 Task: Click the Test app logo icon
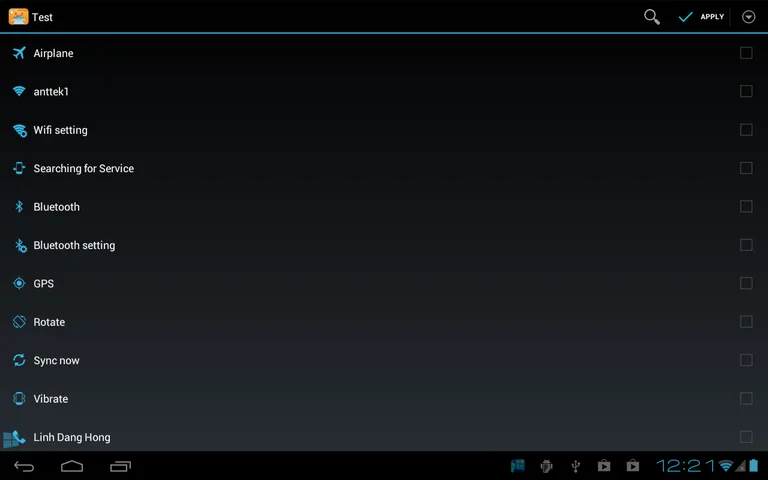tap(18, 17)
